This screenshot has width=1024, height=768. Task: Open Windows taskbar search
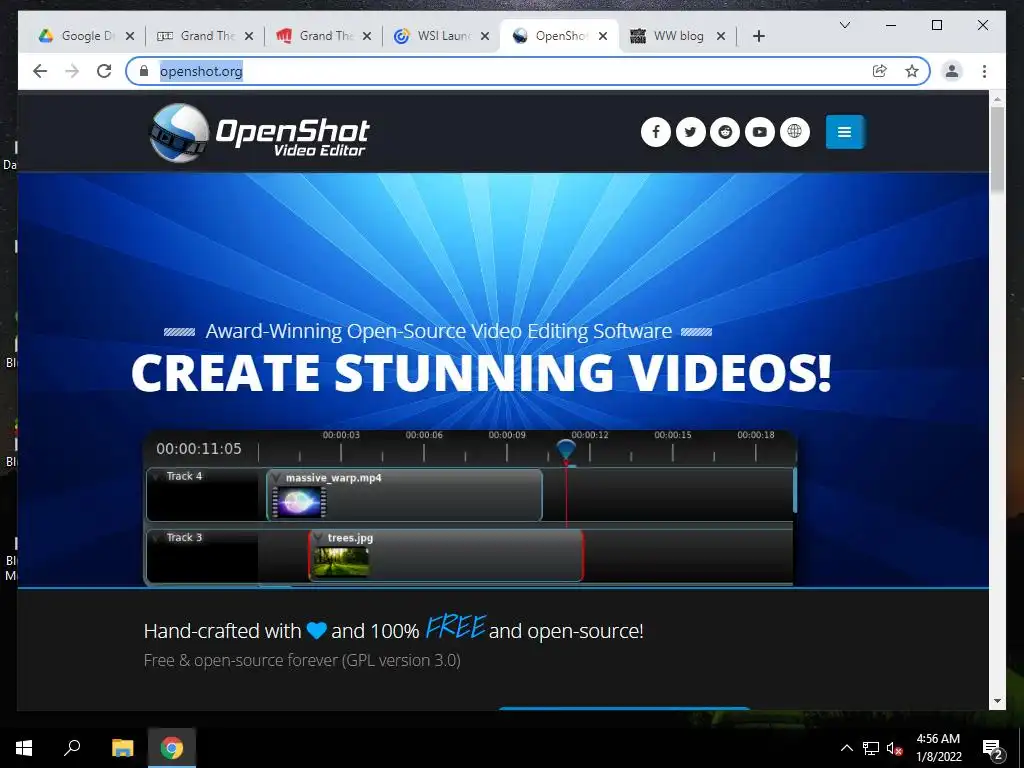(72, 748)
